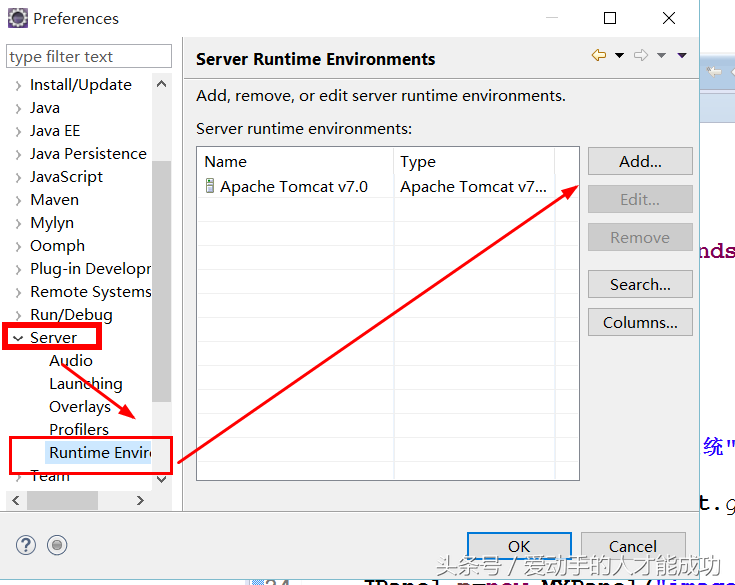The image size is (735, 585).
Task: Click the tree horizontal scroll left arrow
Action: point(16,500)
